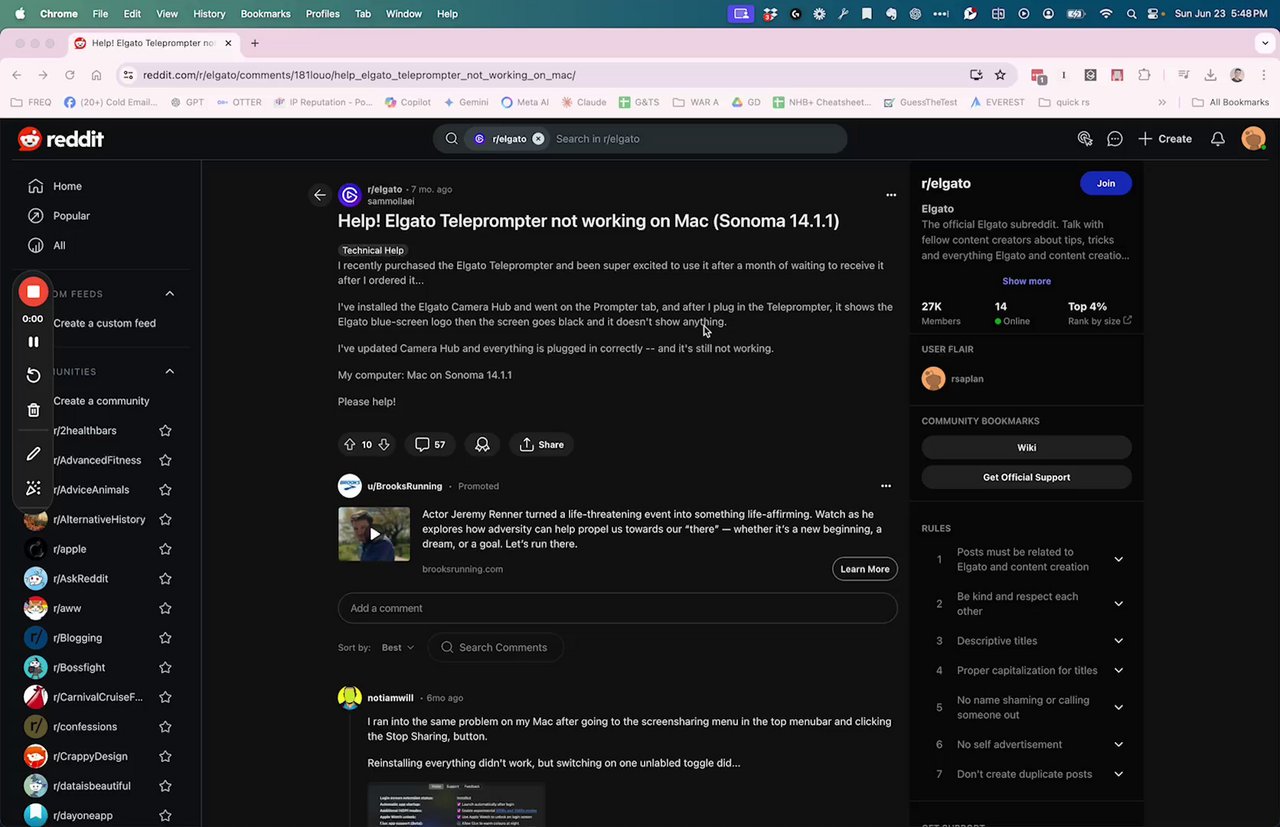Image resolution: width=1280 pixels, height=827 pixels.
Task: Open the notifications bell
Action: [1217, 139]
